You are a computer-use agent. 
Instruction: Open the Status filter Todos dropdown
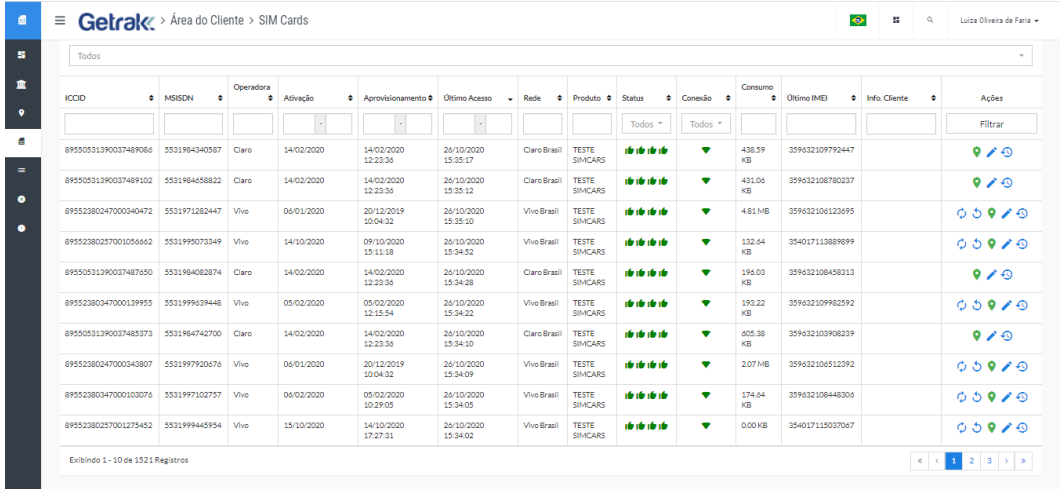click(x=646, y=124)
